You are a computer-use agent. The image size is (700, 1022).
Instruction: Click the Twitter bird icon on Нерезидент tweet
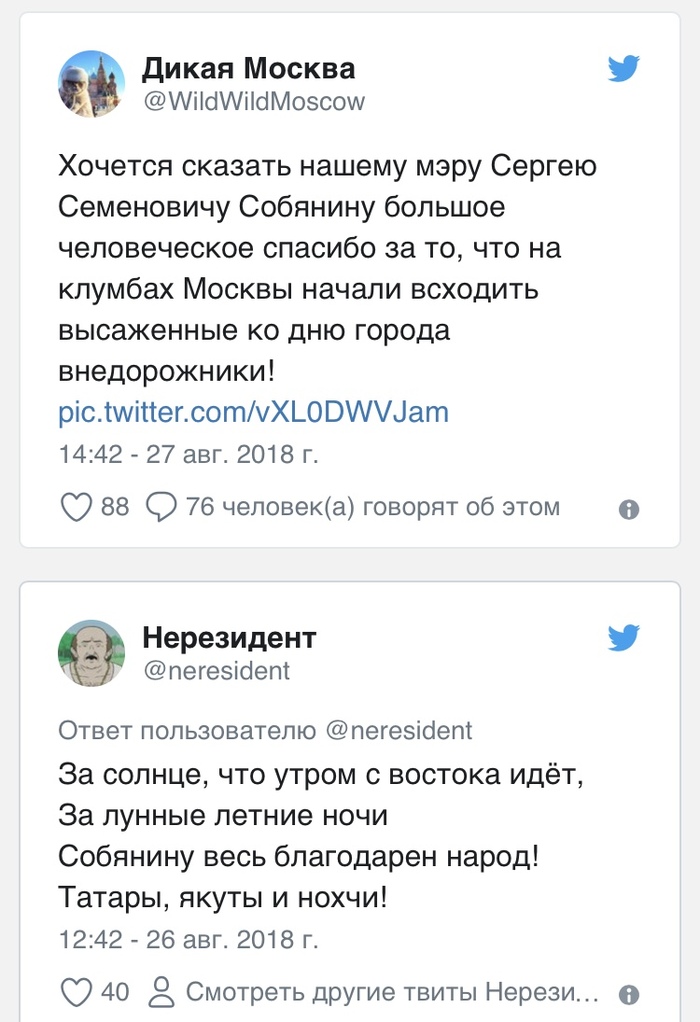tap(624, 637)
